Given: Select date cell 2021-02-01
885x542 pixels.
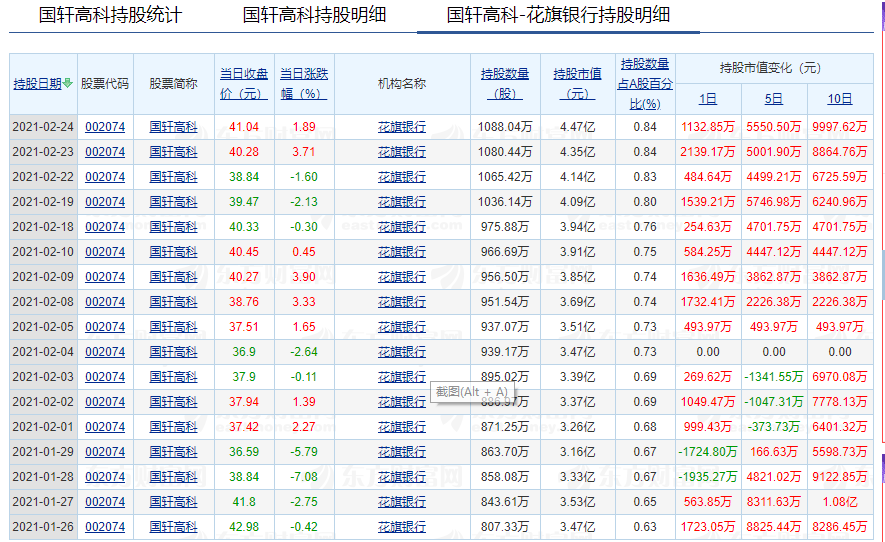Looking at the screenshot, I should [43, 427].
